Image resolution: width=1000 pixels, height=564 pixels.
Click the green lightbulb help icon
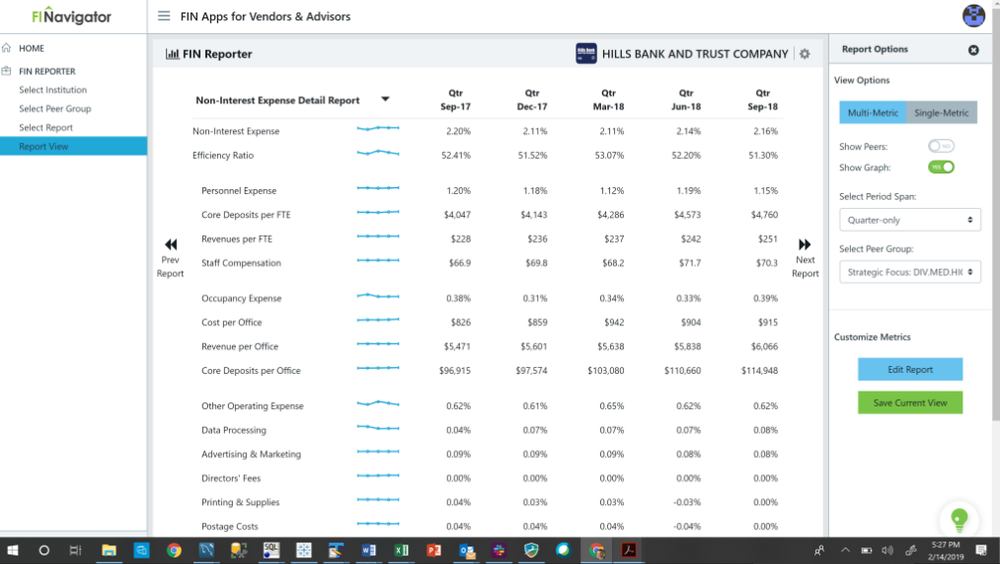(x=959, y=519)
